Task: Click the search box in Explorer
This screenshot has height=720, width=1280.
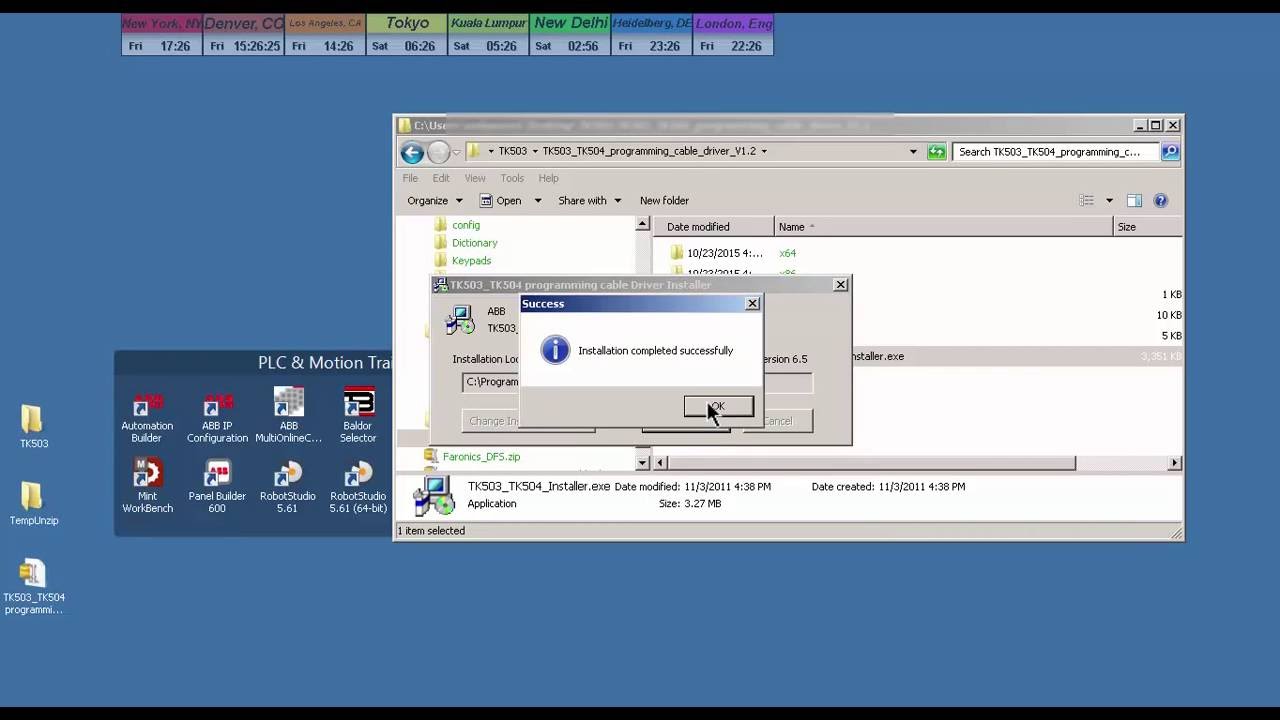Action: pos(1056,152)
